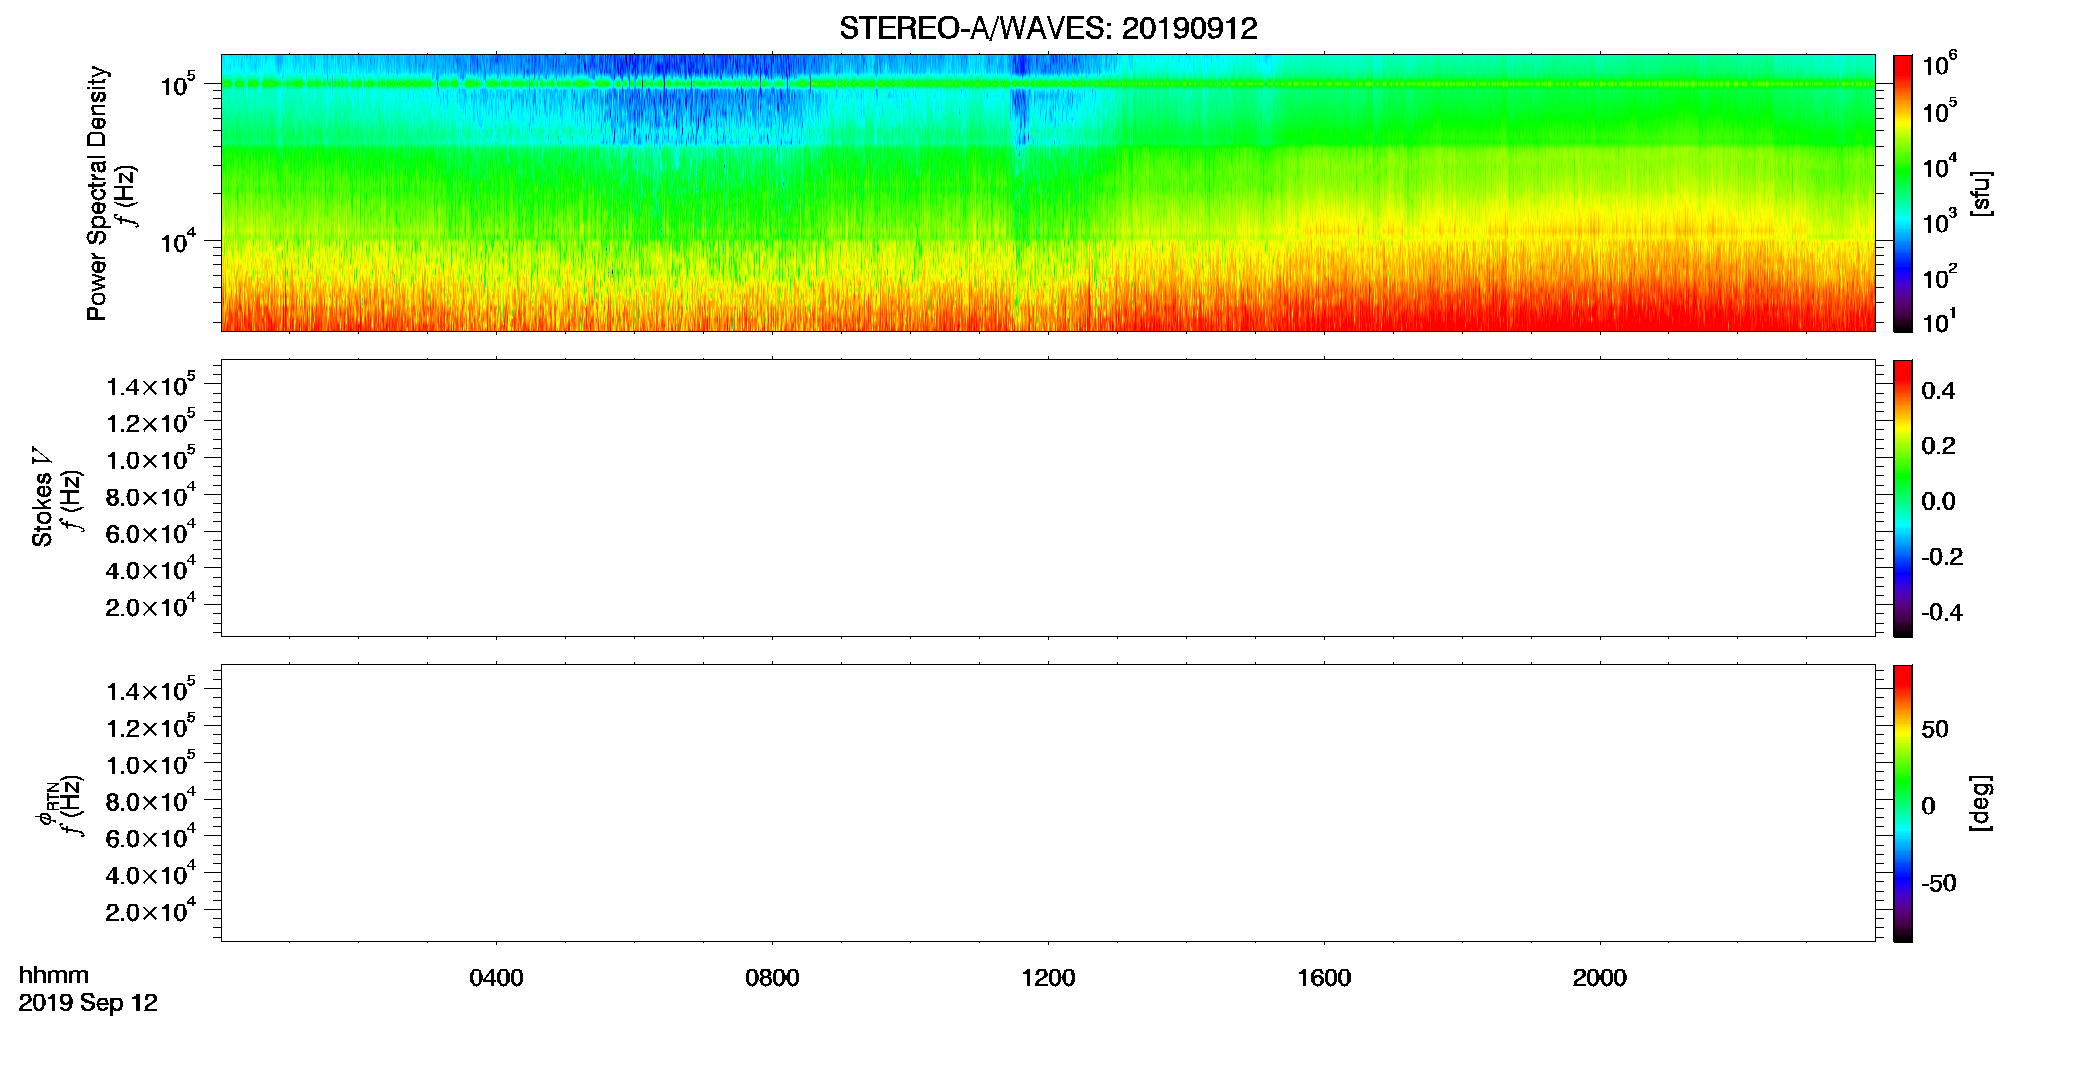Click the phi RTN degree color bar

click(1903, 803)
